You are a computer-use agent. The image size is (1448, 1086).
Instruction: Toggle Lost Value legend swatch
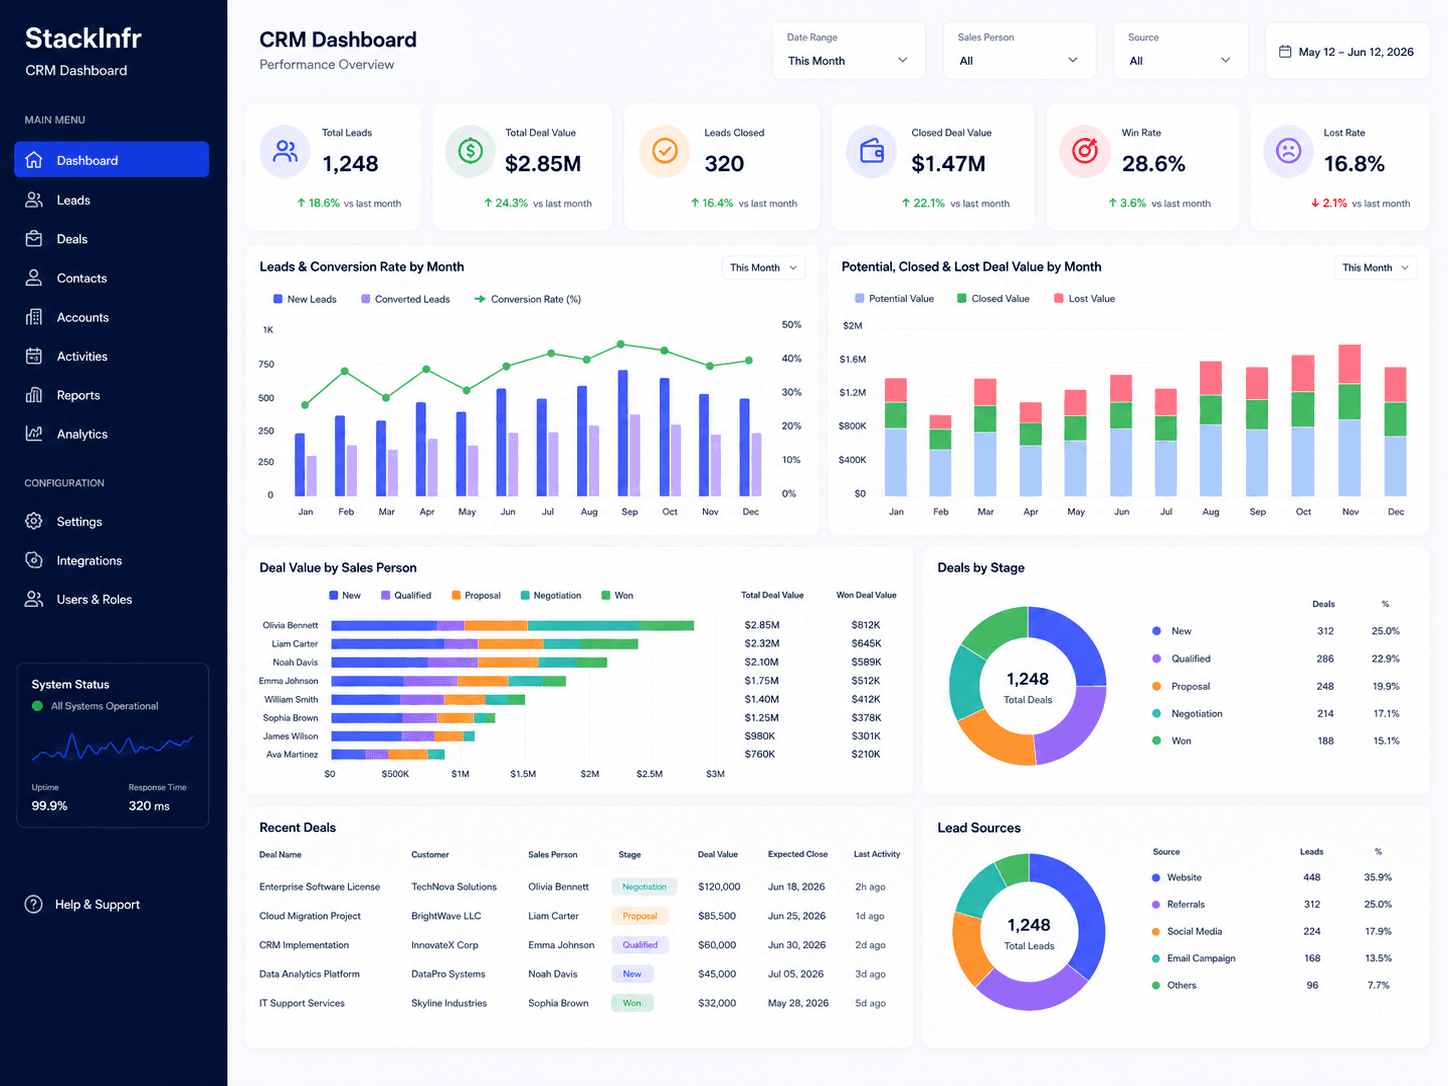pyautogui.click(x=1059, y=298)
